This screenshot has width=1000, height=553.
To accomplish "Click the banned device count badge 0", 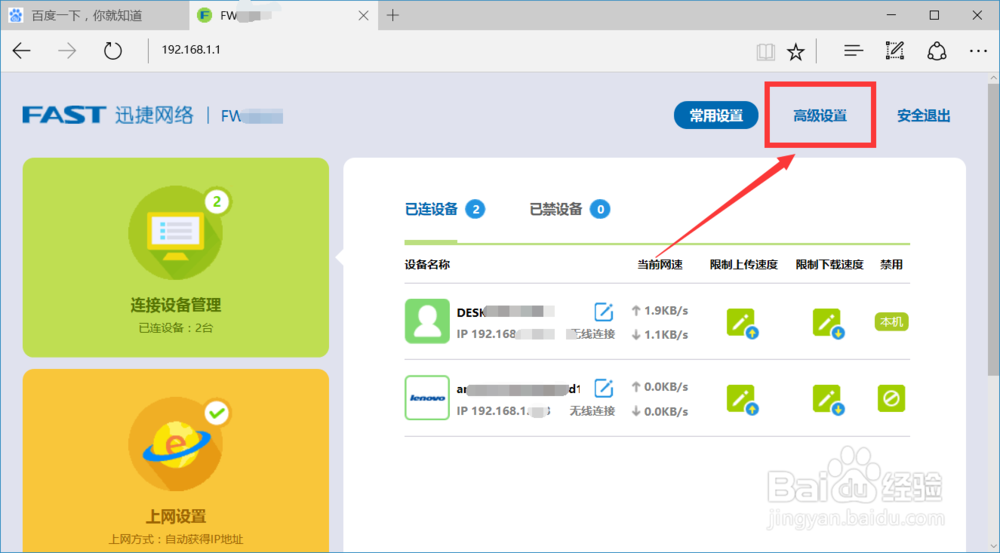I will click(599, 209).
